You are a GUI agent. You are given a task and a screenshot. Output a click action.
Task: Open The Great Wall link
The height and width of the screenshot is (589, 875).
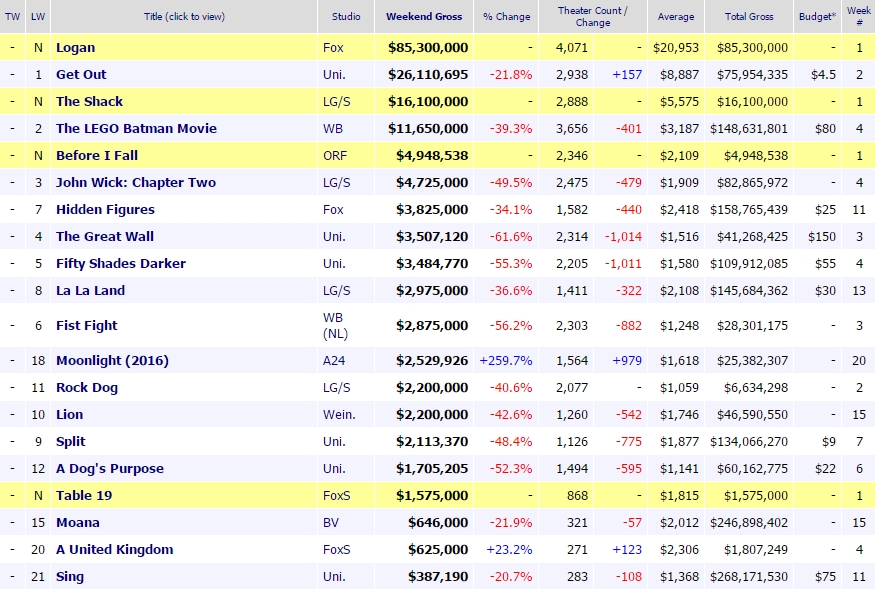tap(105, 236)
